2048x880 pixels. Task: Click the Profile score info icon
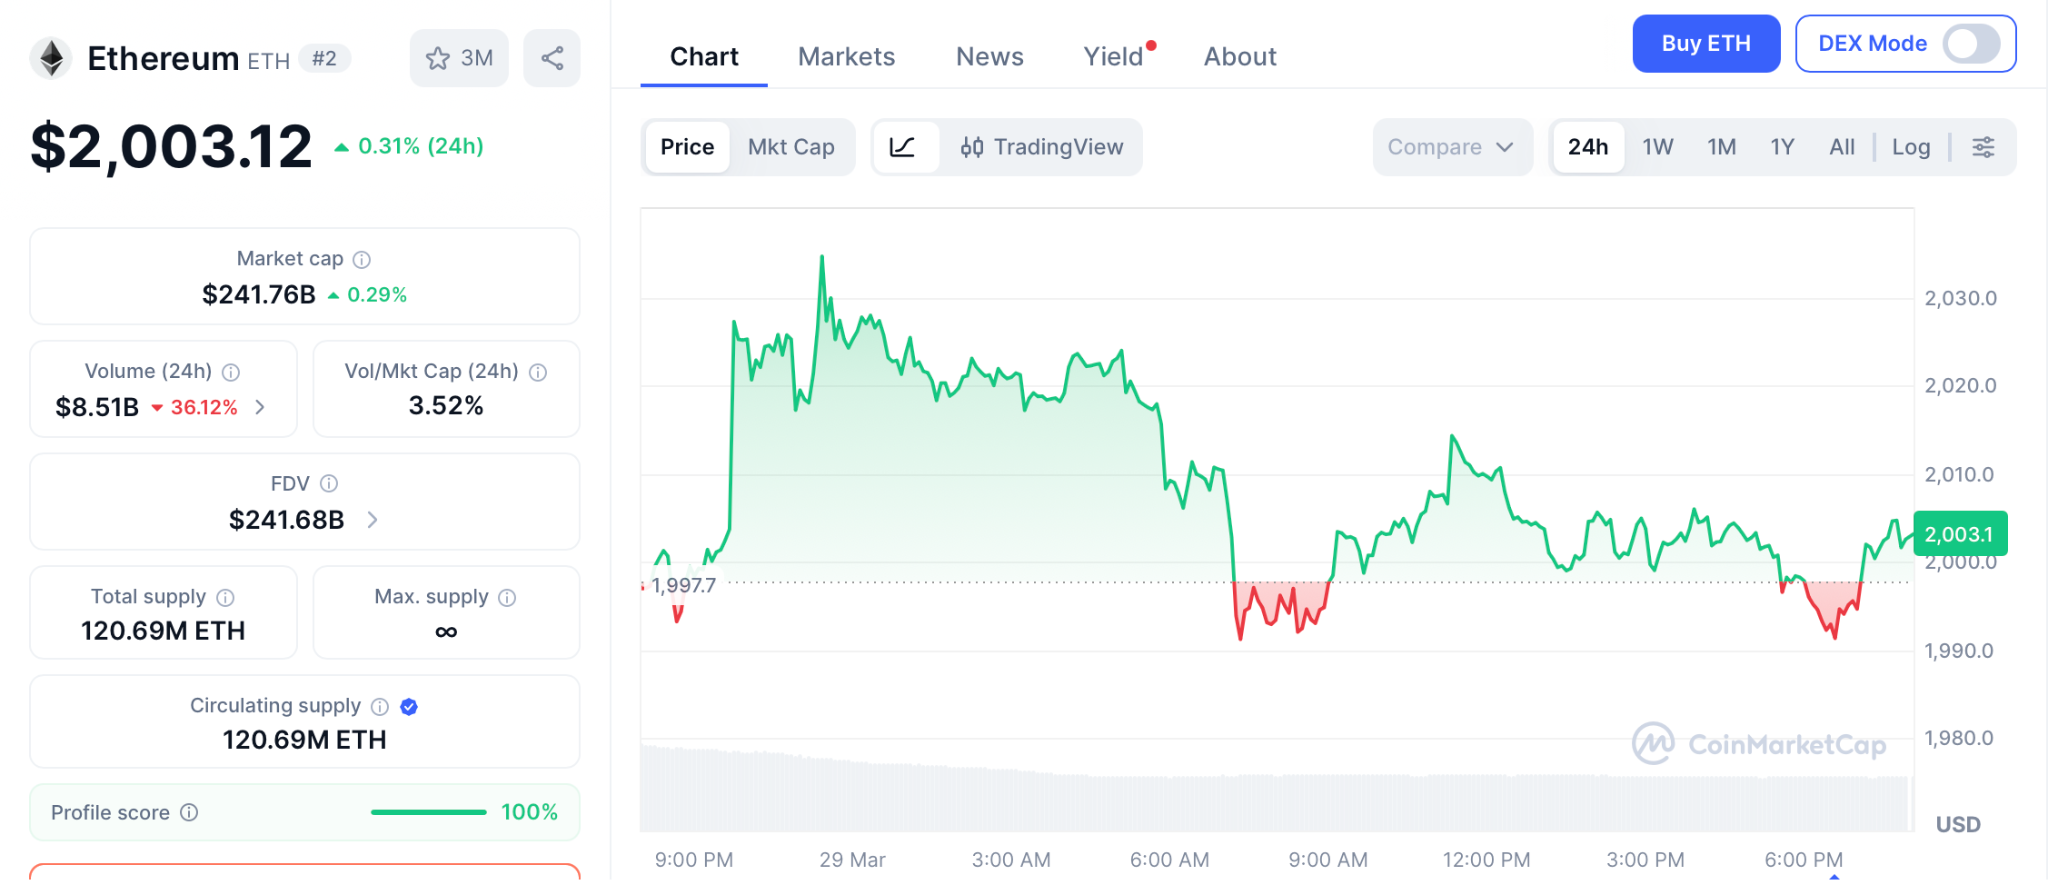(189, 813)
